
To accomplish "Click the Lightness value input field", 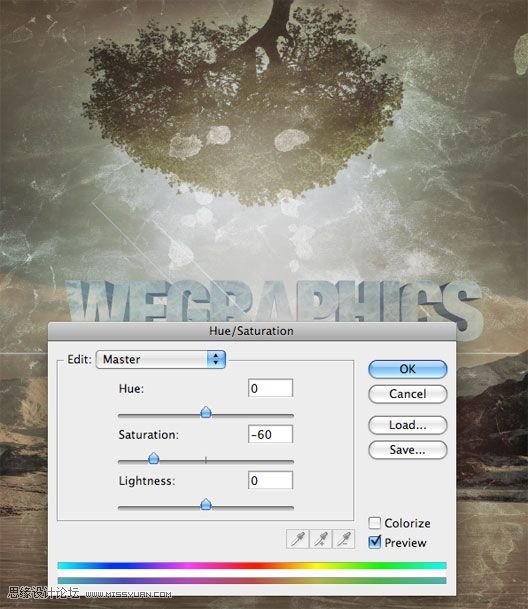I will coord(270,480).
